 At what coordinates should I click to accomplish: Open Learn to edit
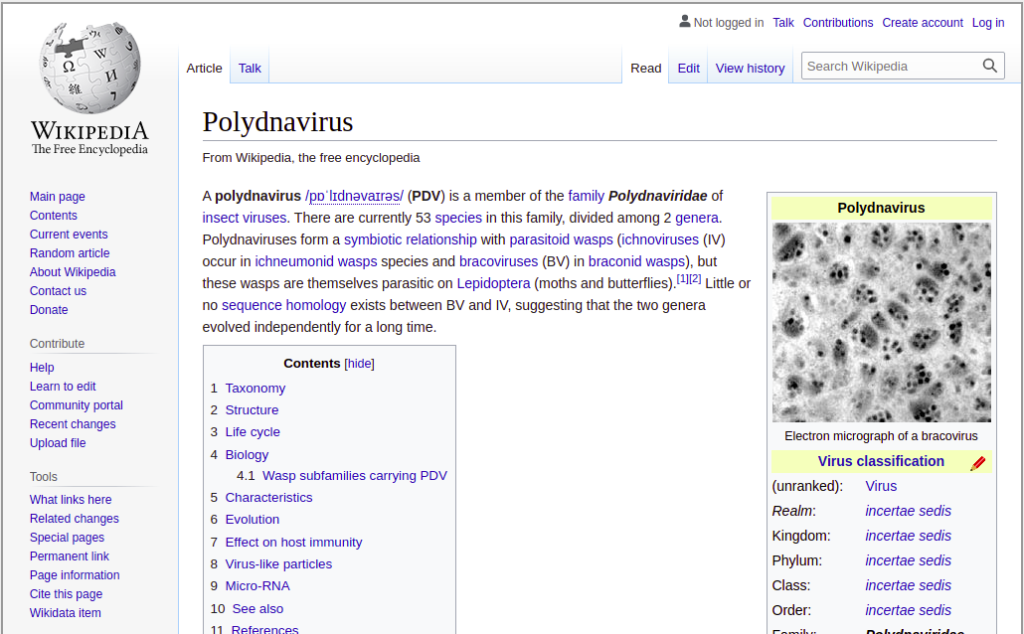point(63,387)
